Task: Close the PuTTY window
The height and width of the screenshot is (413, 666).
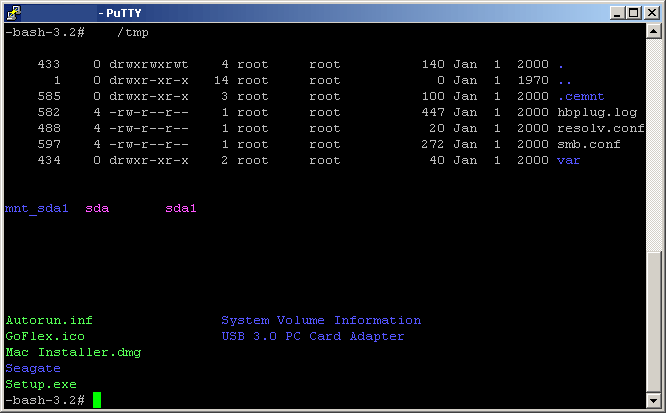Action: pyautogui.click(x=652, y=13)
